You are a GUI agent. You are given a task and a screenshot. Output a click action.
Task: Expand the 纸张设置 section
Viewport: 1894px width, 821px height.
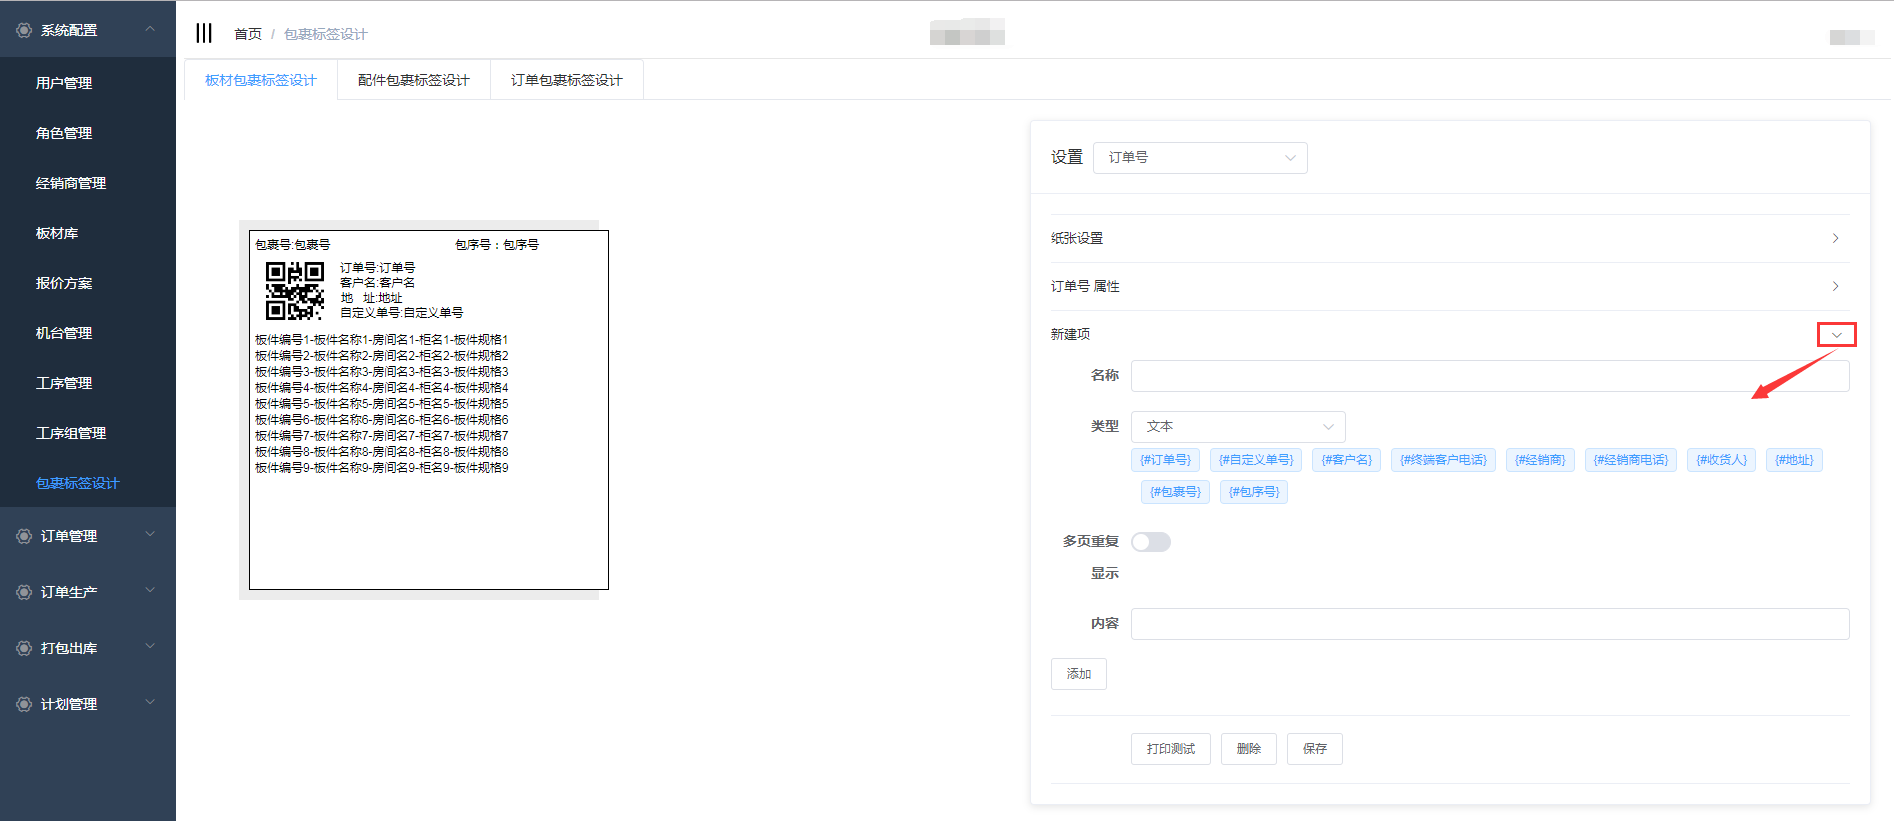click(x=1835, y=238)
